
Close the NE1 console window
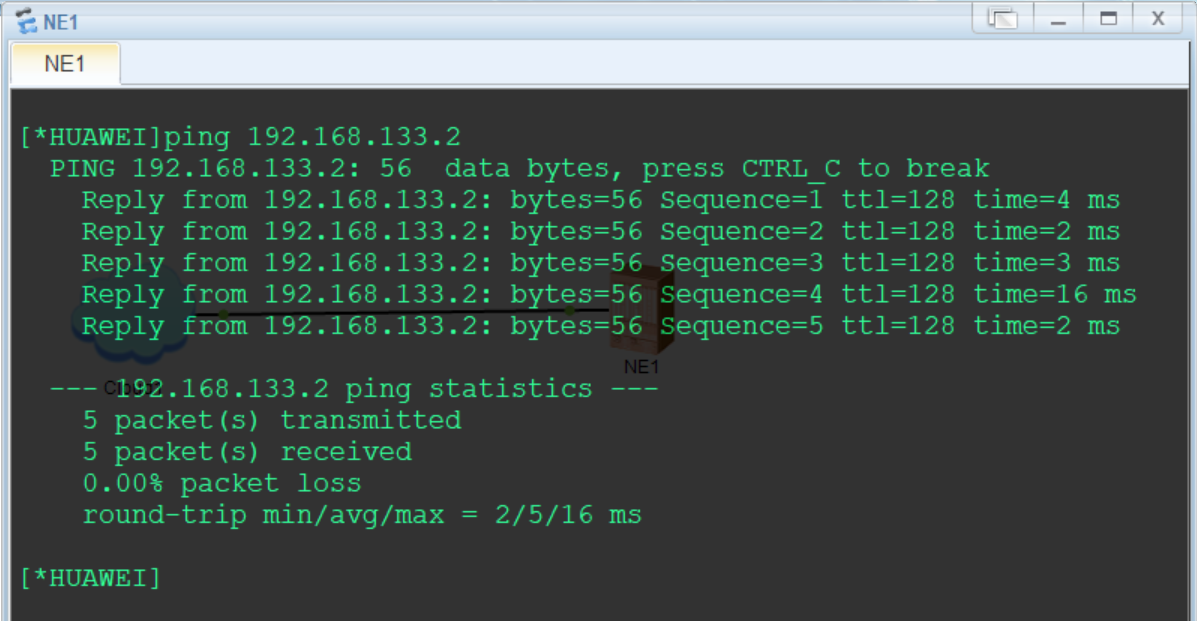coord(1158,18)
